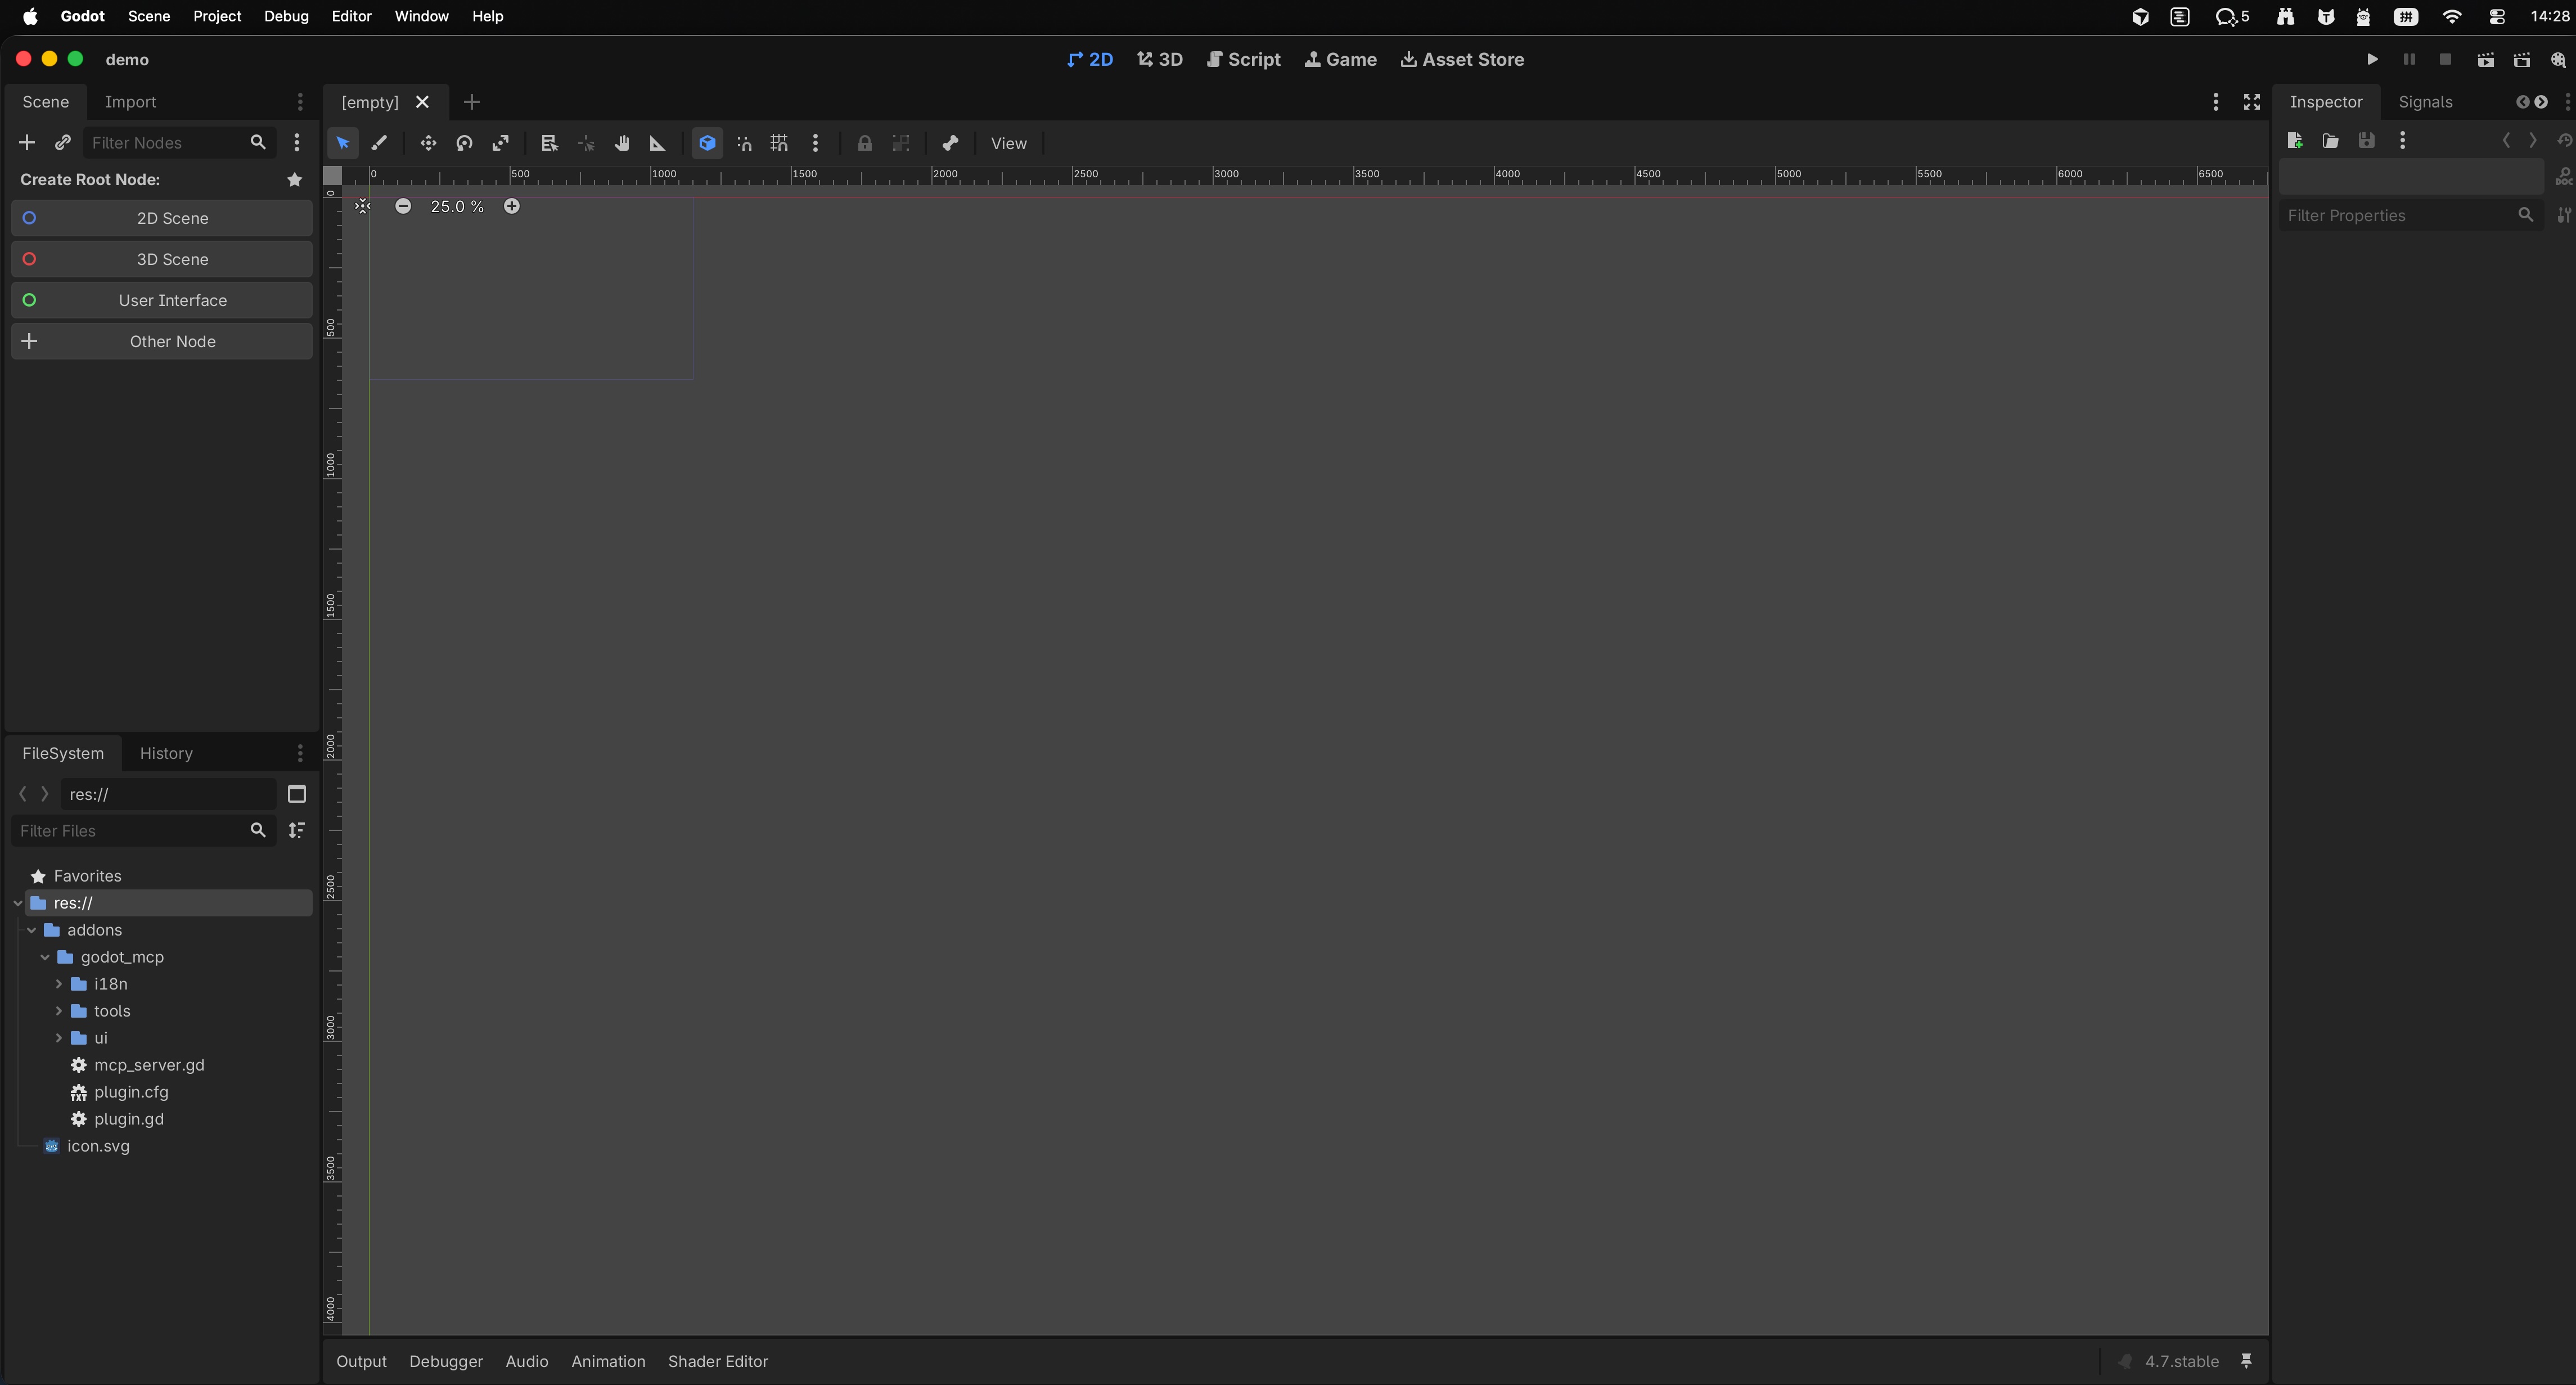Open skeleton bone options
The height and width of the screenshot is (1385, 2576).
tap(950, 143)
